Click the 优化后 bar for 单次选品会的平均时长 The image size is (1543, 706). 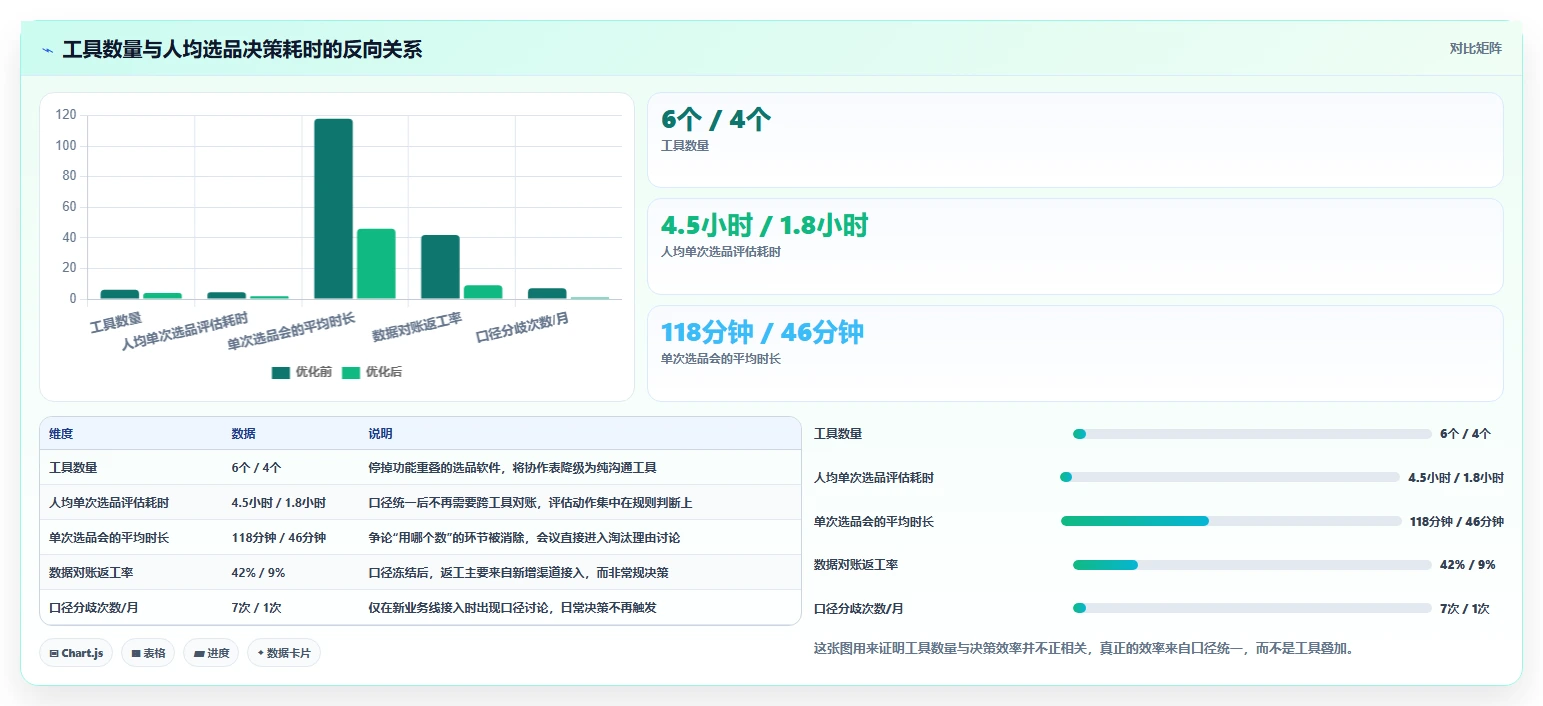(376, 264)
